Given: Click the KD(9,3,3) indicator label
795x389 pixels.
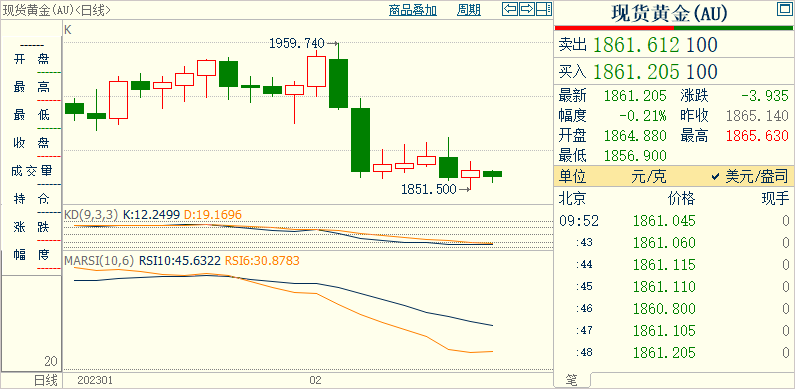Looking at the screenshot, I should point(91,215).
